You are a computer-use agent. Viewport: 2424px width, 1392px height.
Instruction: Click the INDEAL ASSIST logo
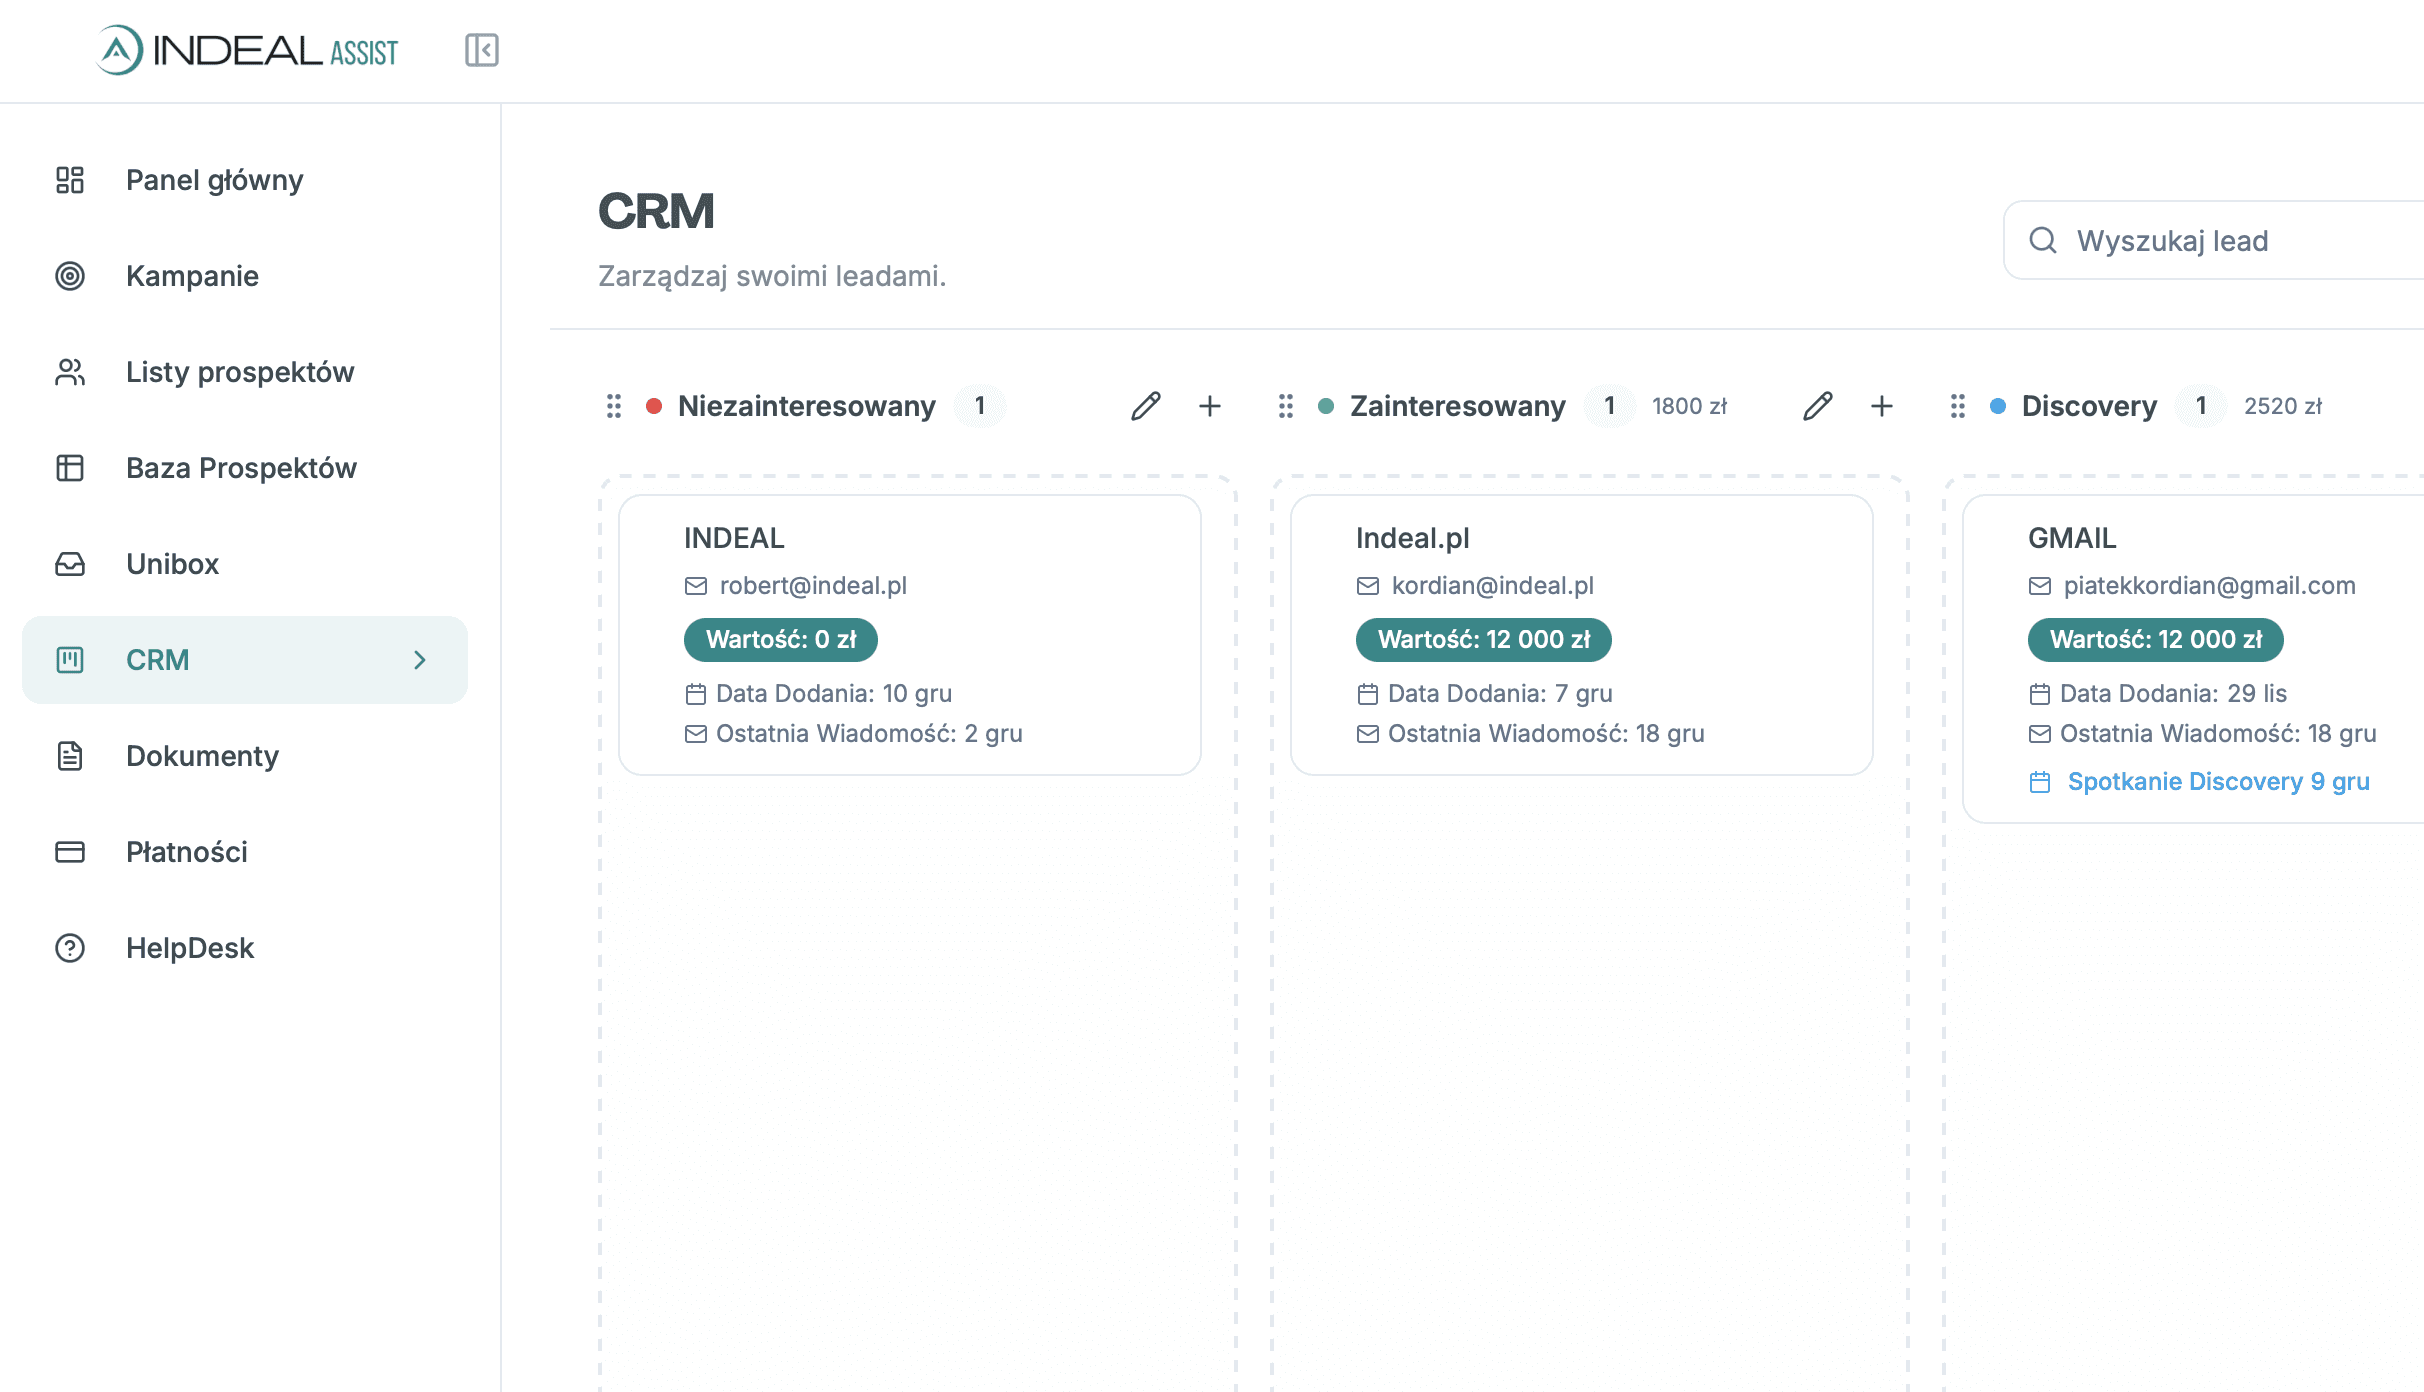pyautogui.click(x=248, y=50)
